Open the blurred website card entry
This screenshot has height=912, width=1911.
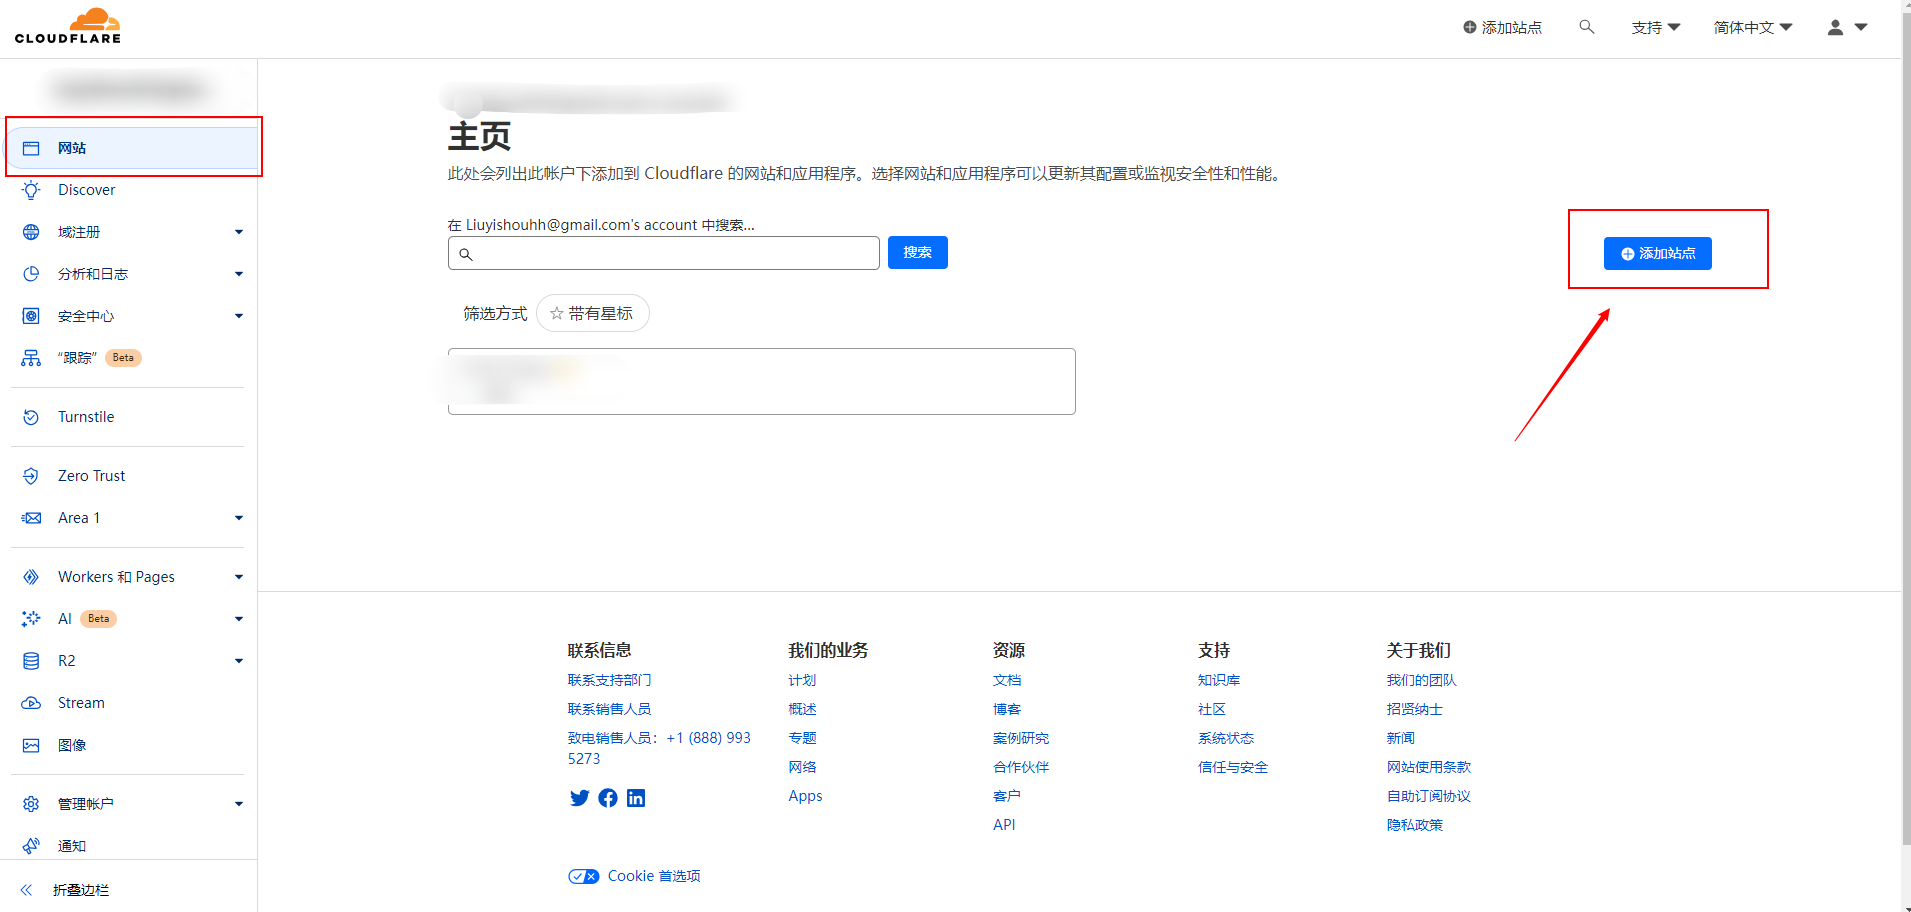(x=761, y=381)
